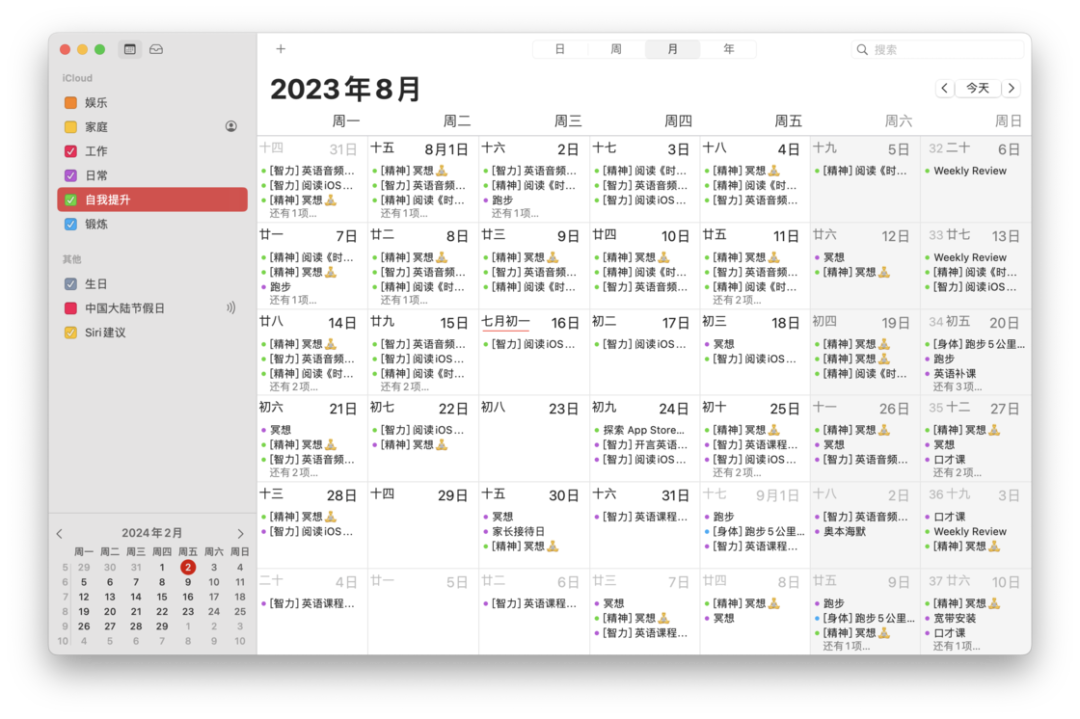Toggle the 中国大陆节假日 calendar checkbox
Image resolution: width=1080 pixels, height=719 pixels.
(x=70, y=308)
